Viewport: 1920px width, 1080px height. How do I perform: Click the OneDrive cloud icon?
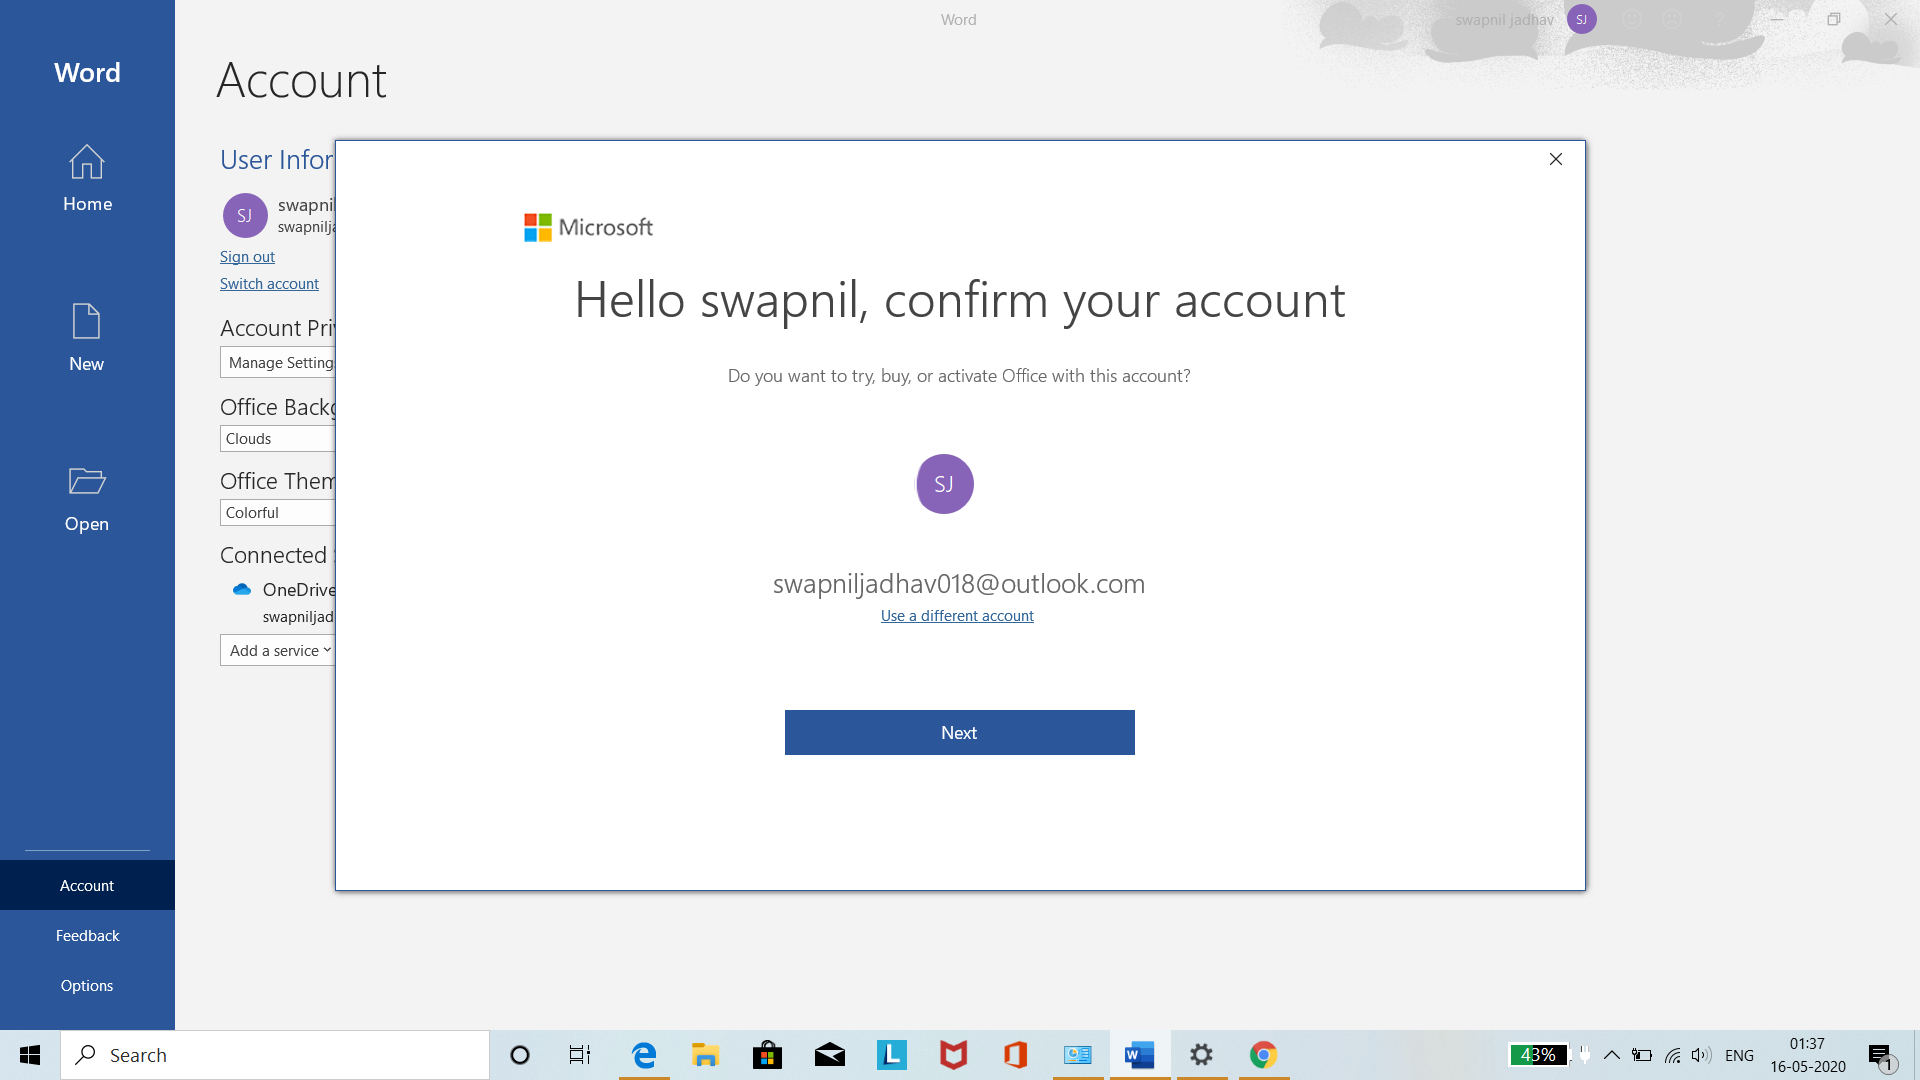click(242, 589)
